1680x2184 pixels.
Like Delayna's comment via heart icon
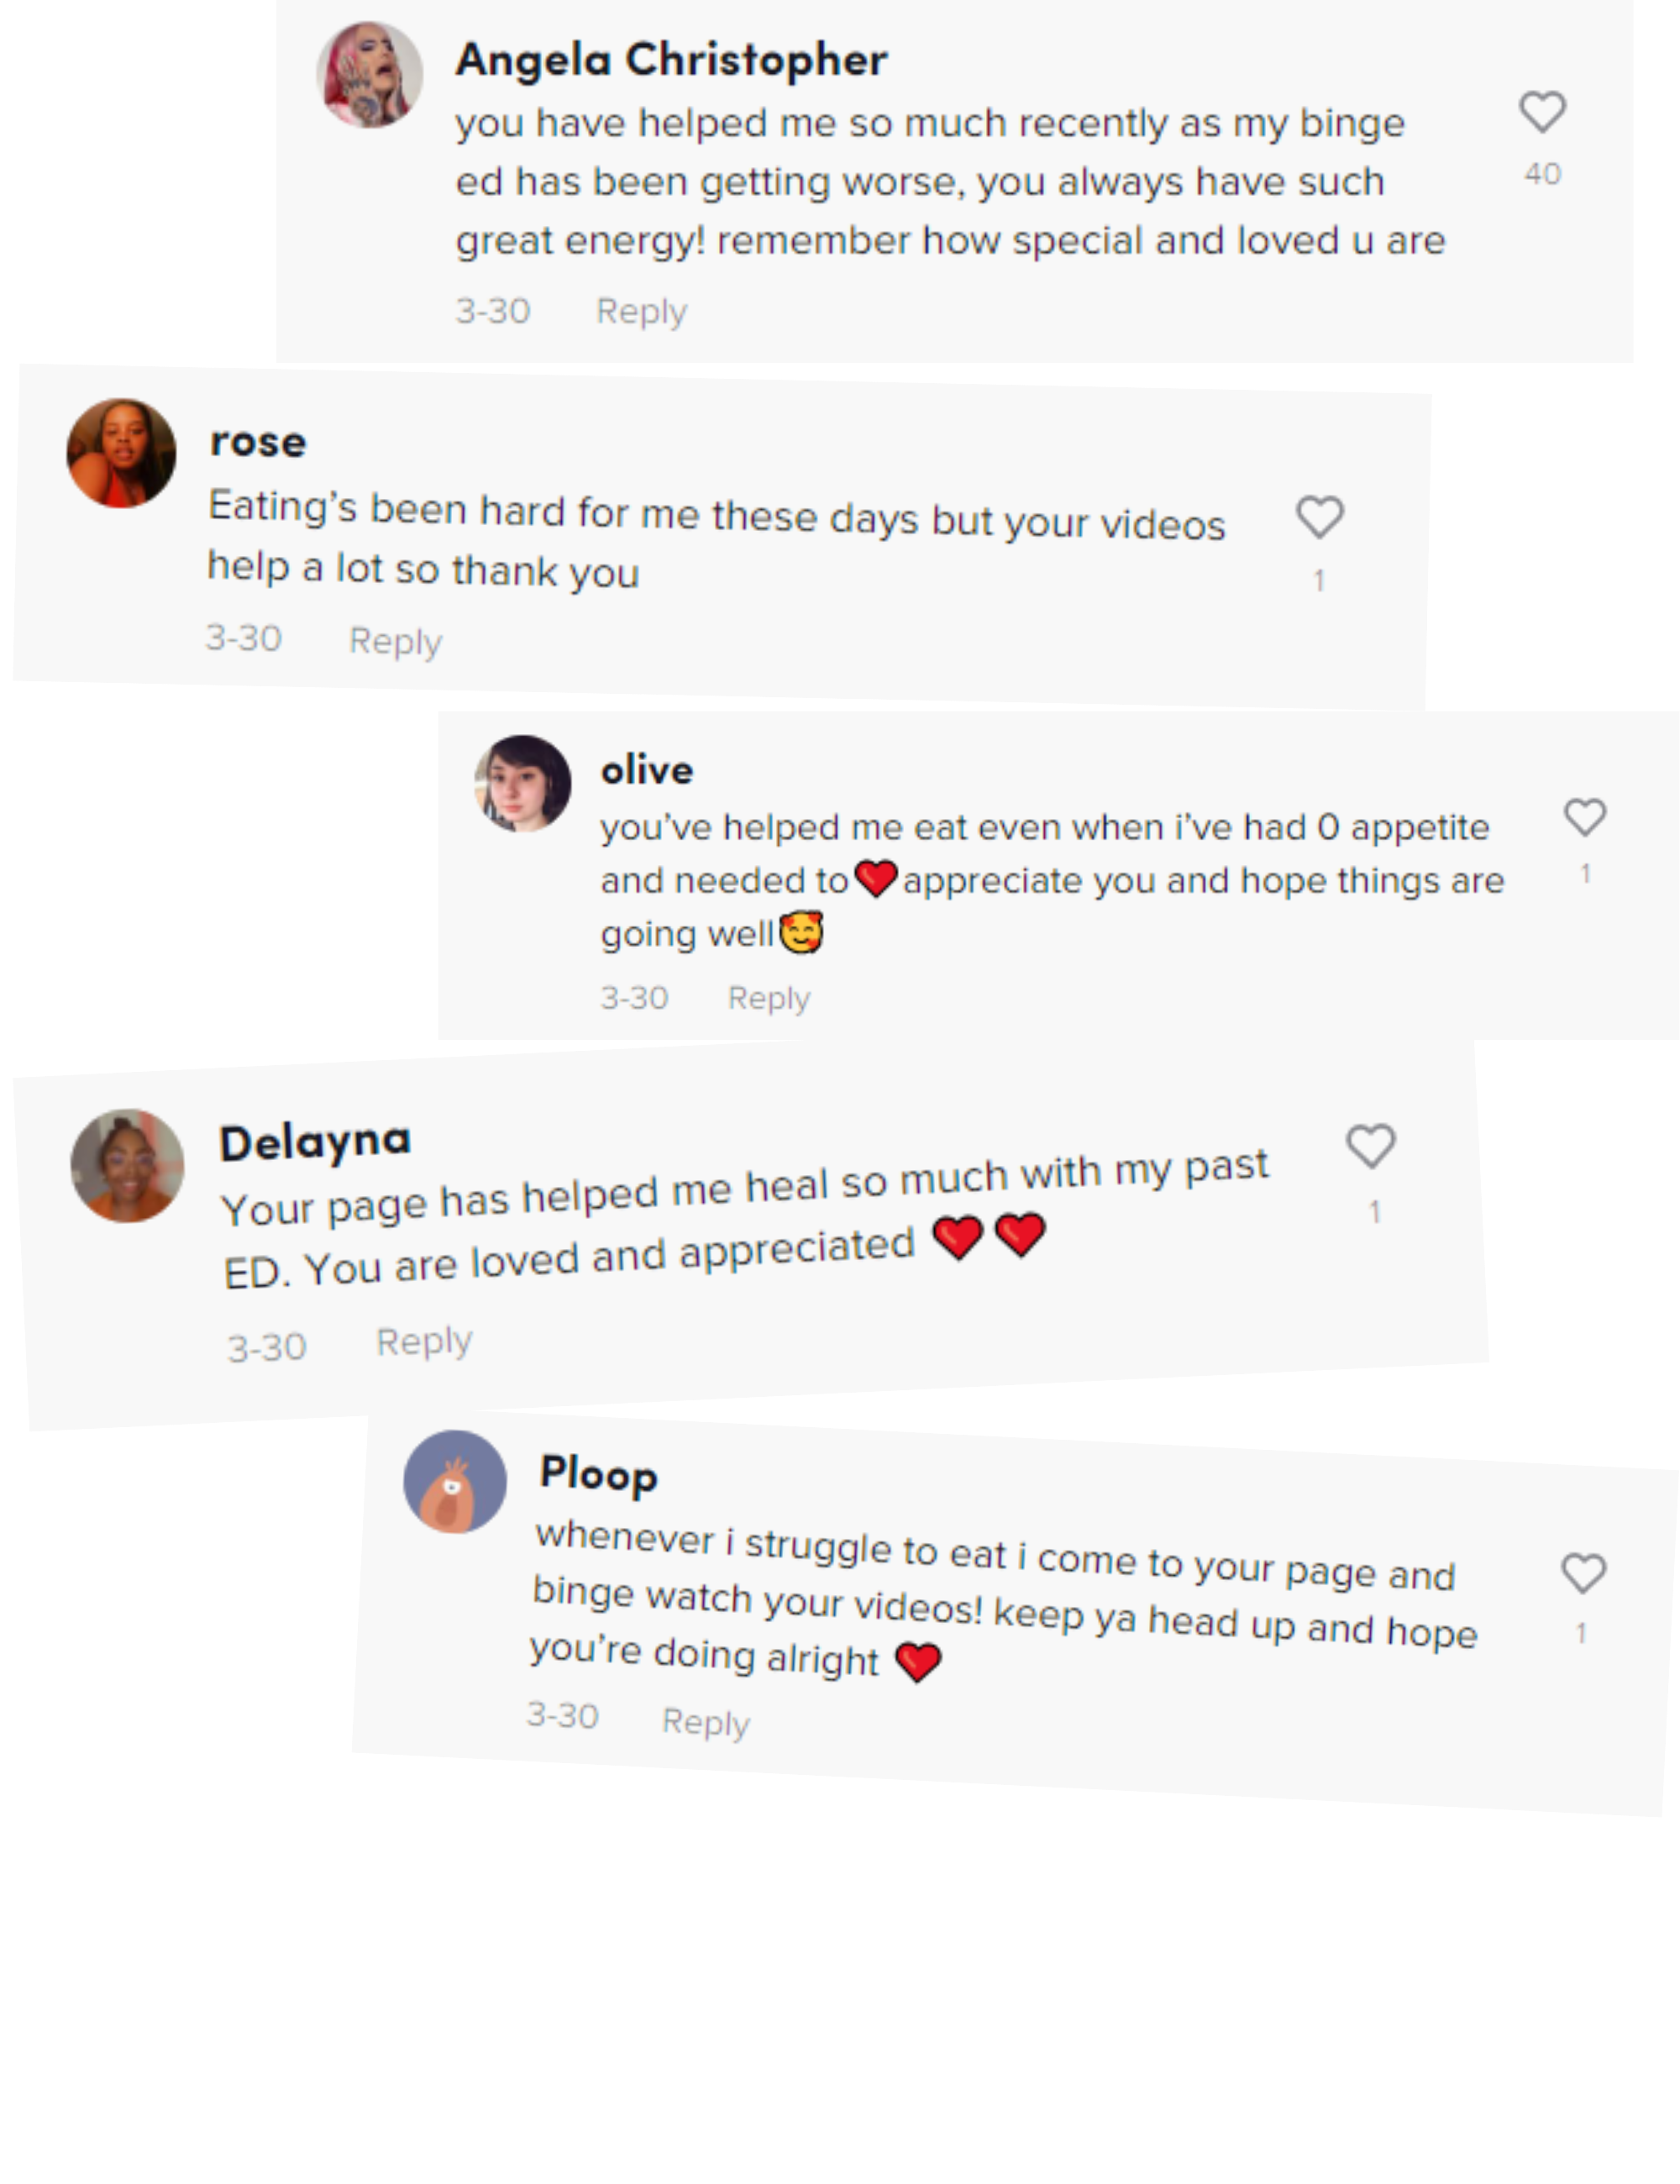(1370, 1146)
